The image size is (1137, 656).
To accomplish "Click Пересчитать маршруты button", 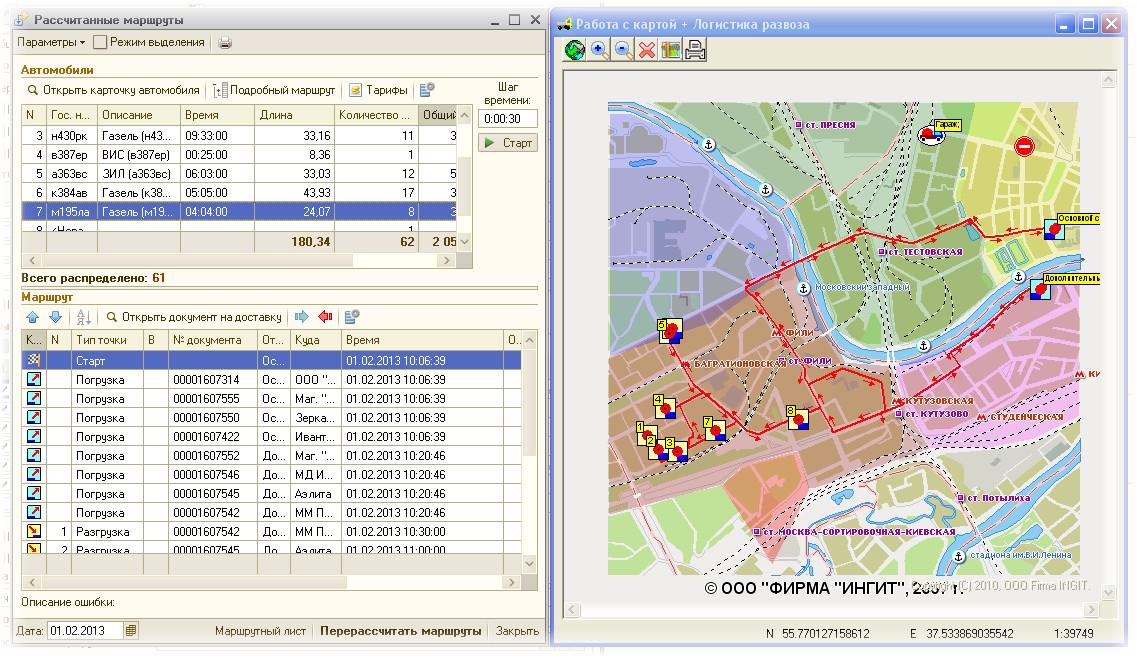I will point(400,631).
